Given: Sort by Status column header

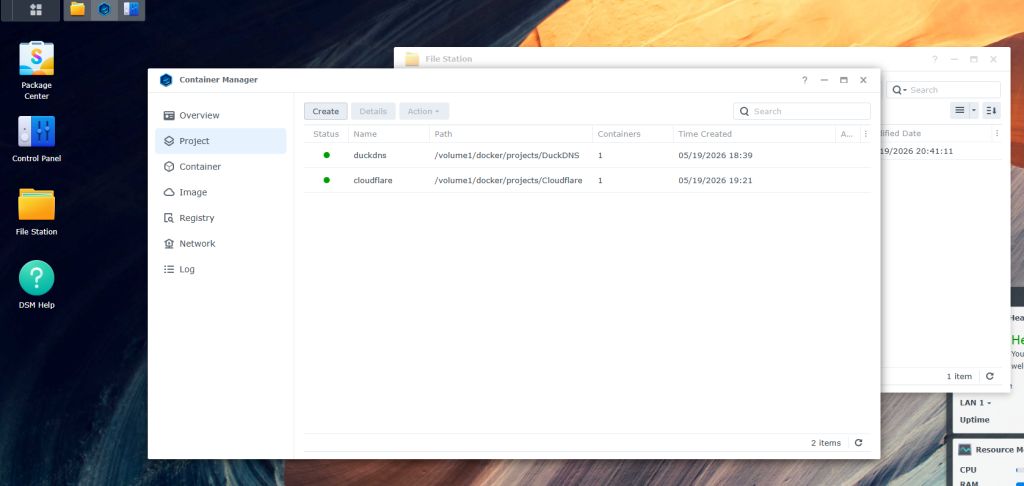Looking at the screenshot, I should point(326,134).
